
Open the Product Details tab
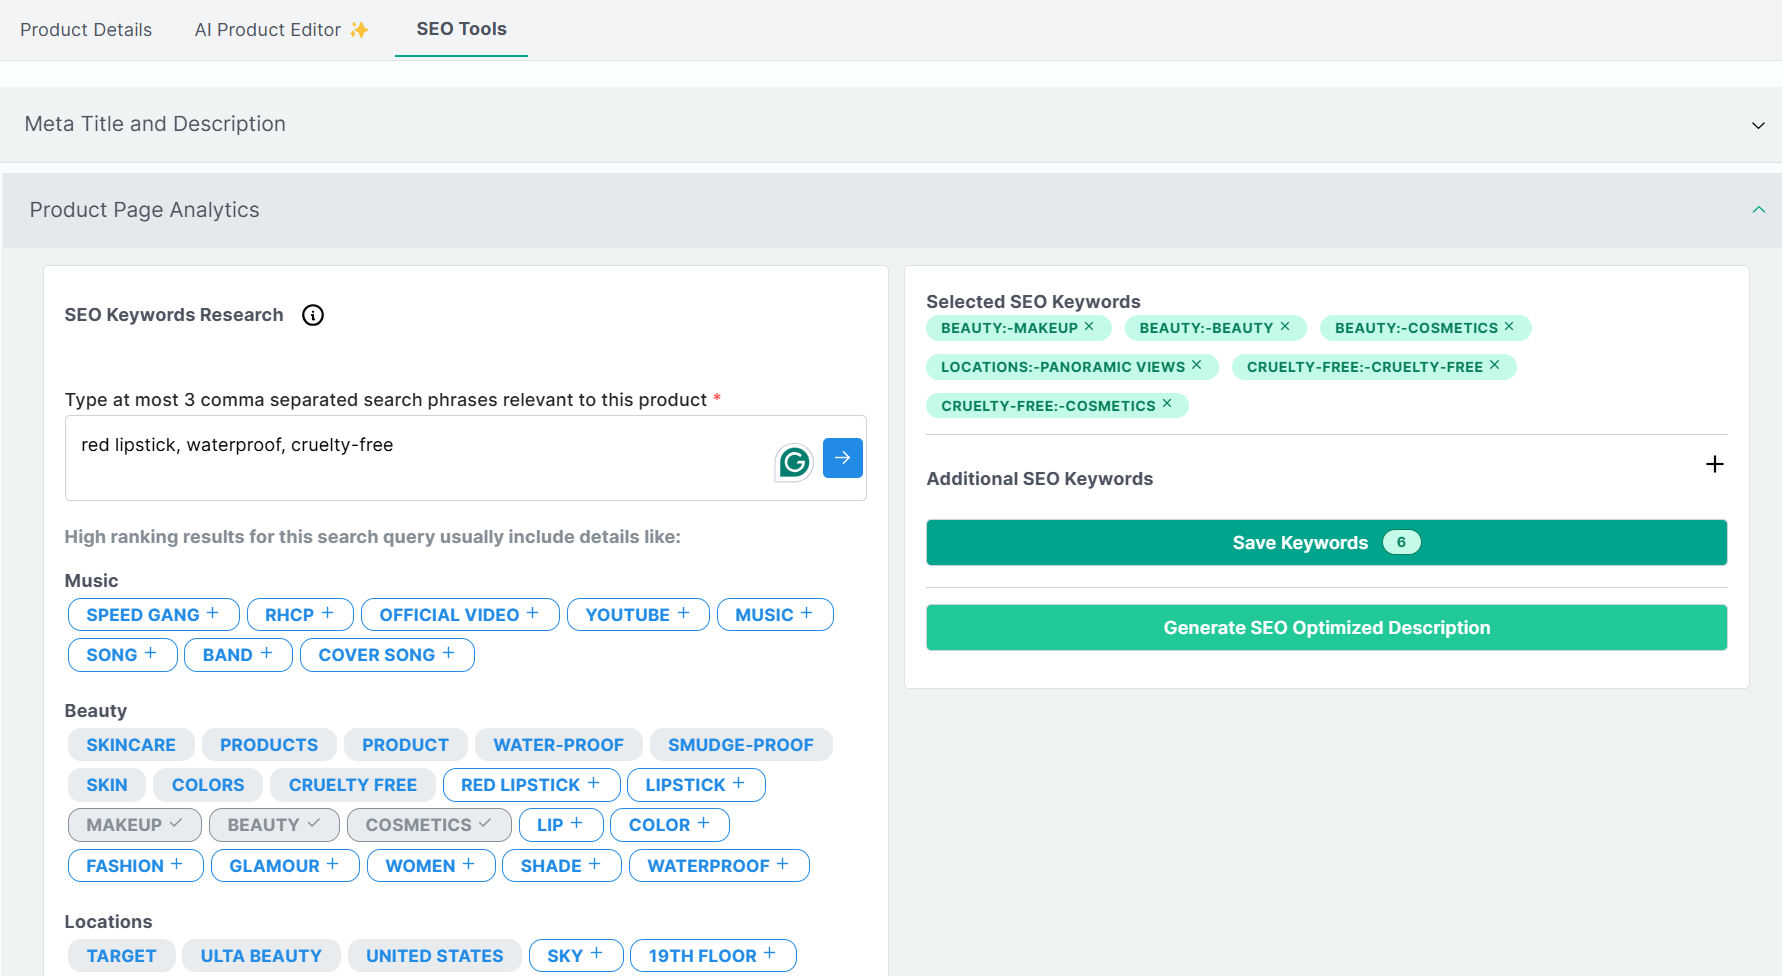click(86, 30)
